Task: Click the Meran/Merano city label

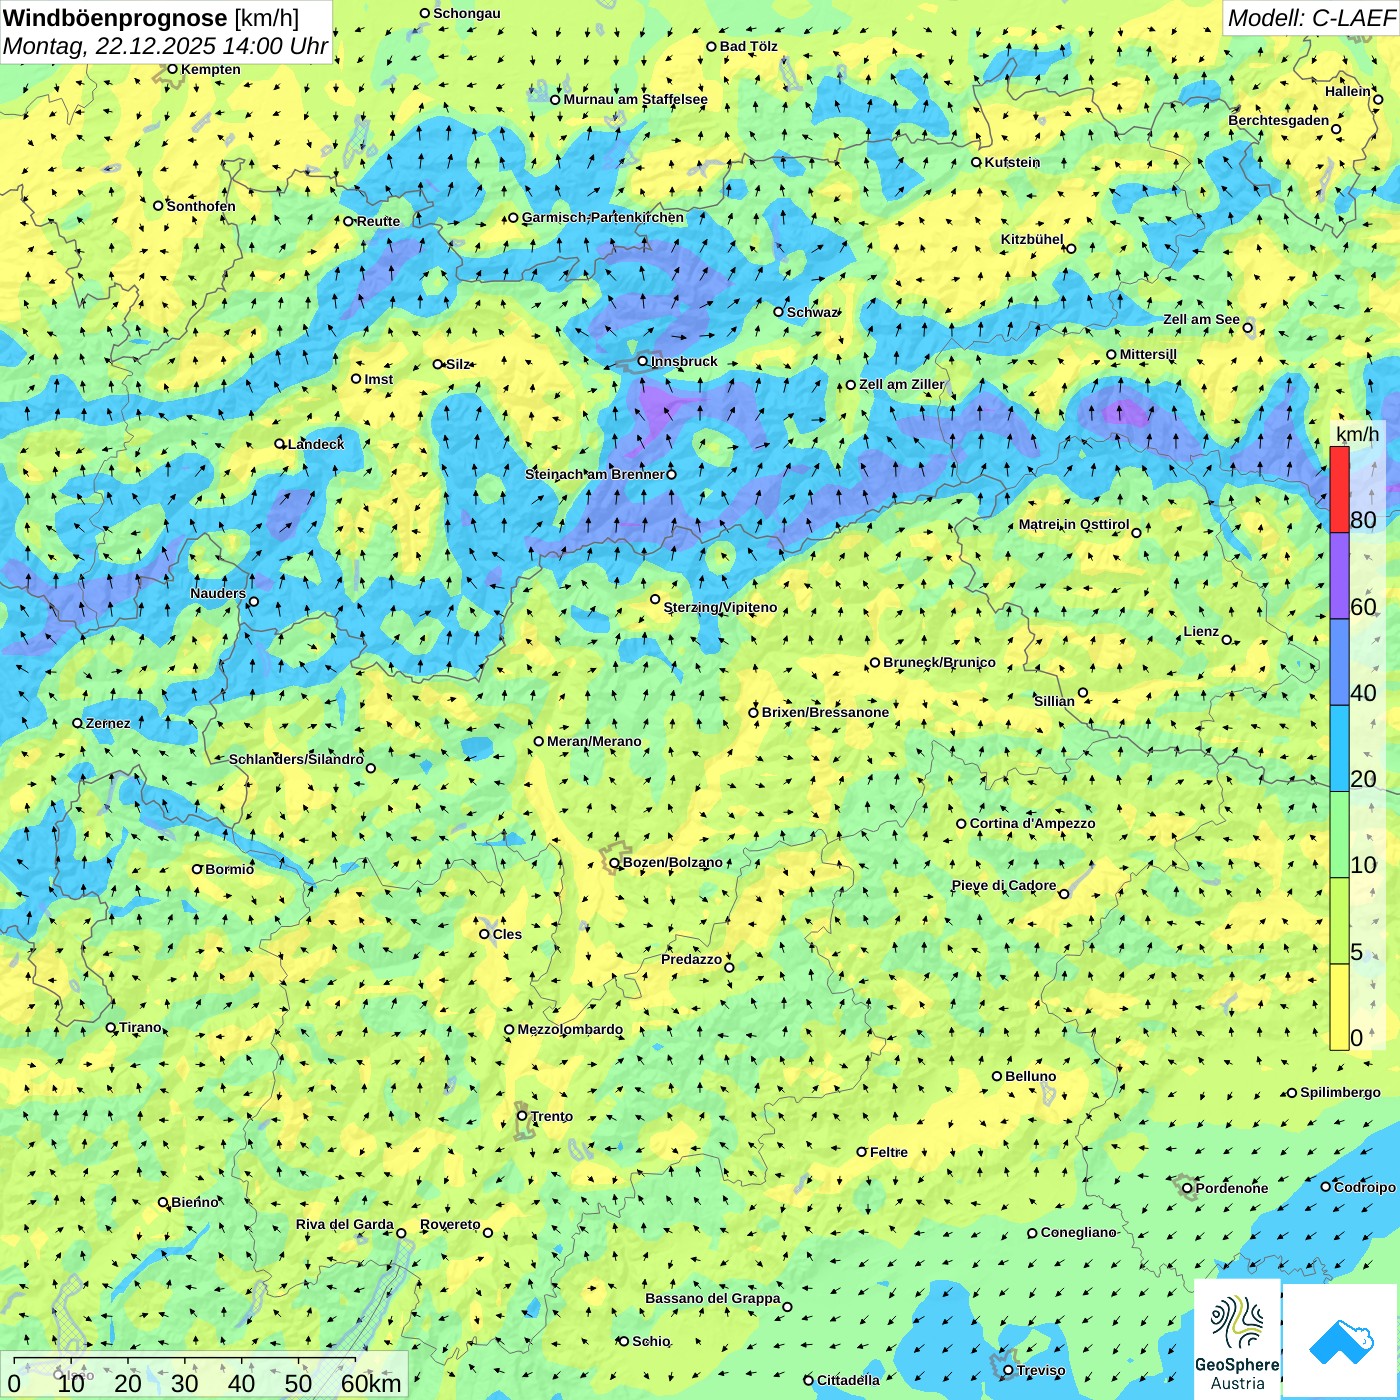Action: click(594, 741)
